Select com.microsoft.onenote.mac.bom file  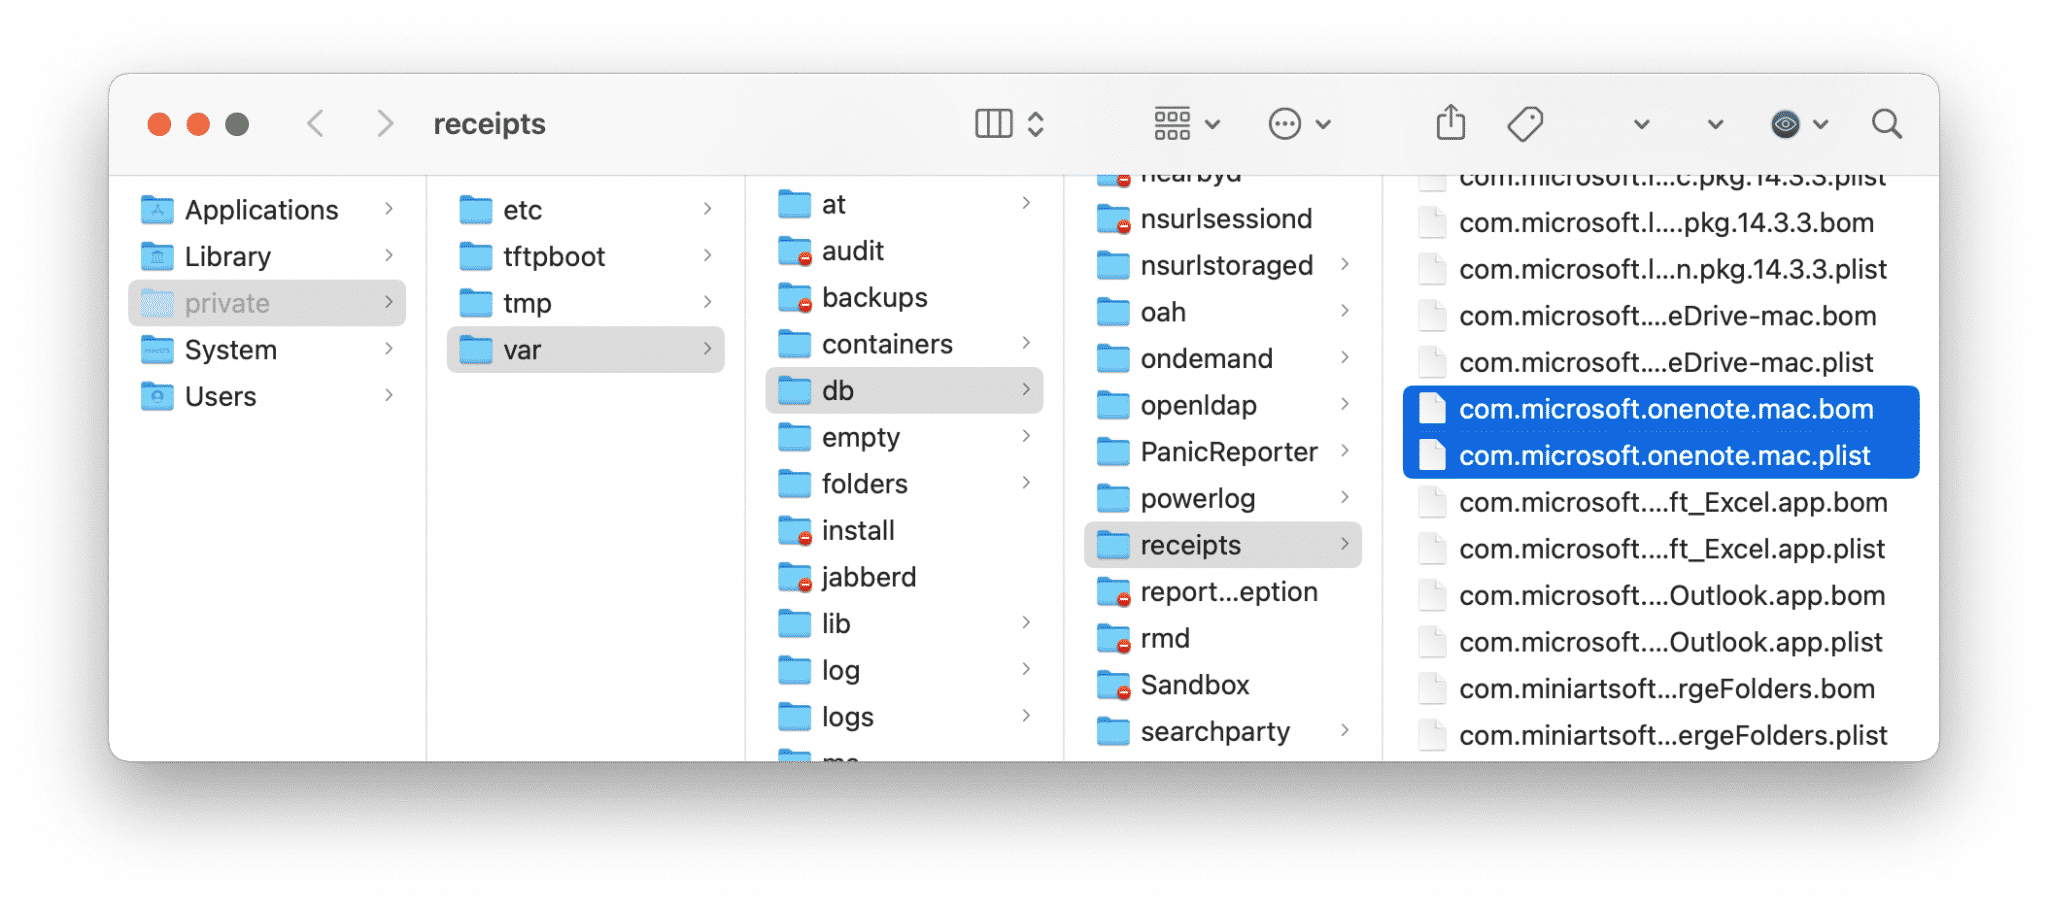(x=1661, y=409)
